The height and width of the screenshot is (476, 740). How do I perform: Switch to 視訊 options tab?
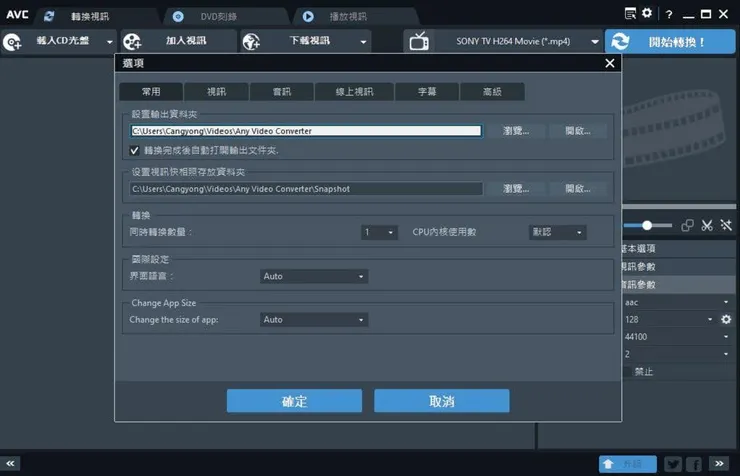click(217, 92)
